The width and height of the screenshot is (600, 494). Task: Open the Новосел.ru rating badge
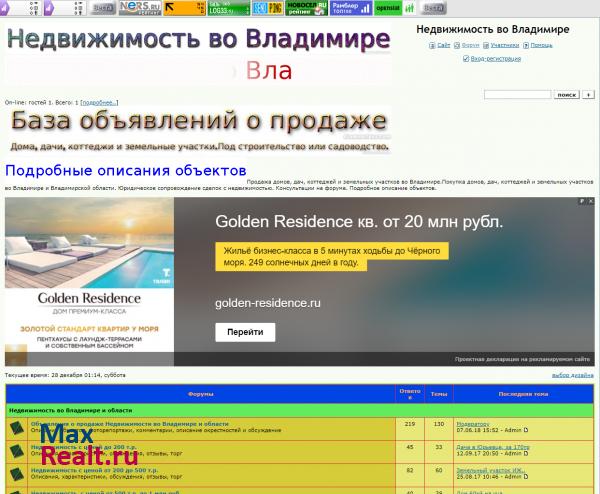[307, 8]
